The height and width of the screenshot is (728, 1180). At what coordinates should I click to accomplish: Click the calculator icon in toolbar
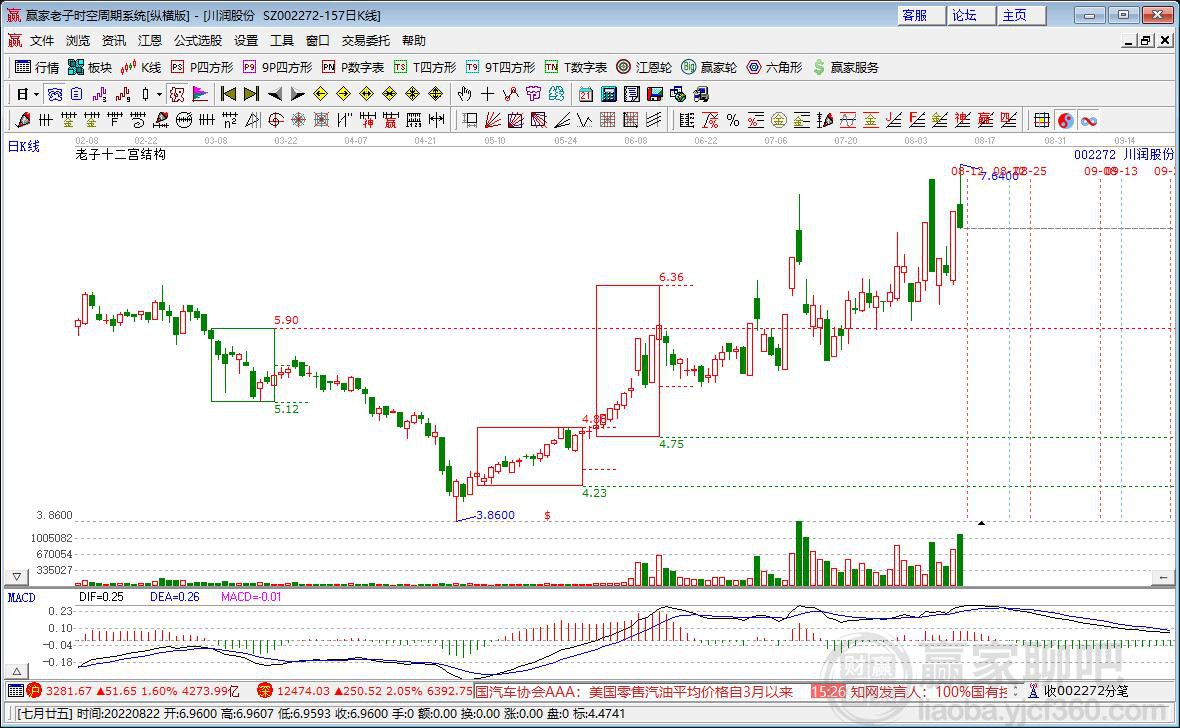tap(608, 94)
